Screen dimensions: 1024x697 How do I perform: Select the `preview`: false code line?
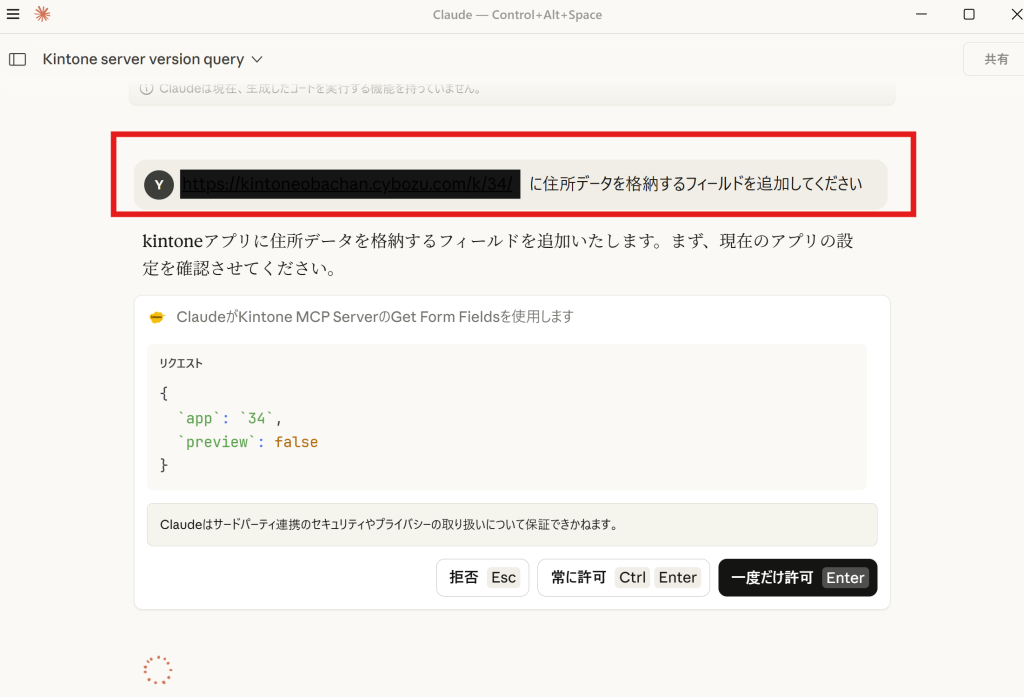248,442
